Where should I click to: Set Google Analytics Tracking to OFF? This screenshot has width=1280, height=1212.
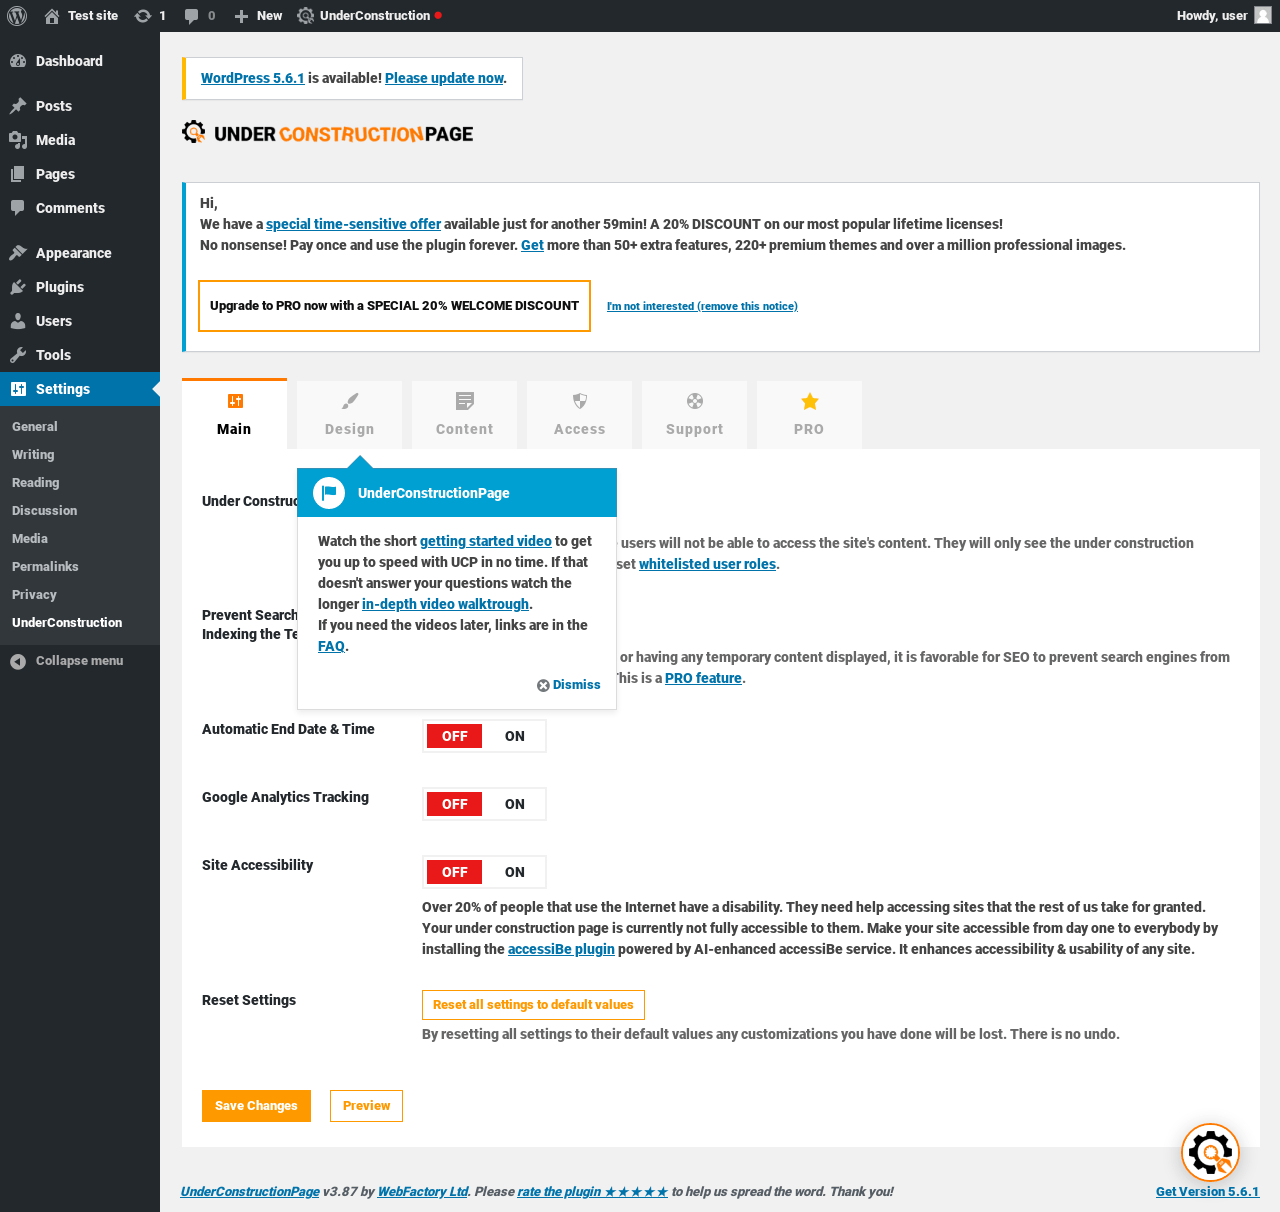point(455,804)
